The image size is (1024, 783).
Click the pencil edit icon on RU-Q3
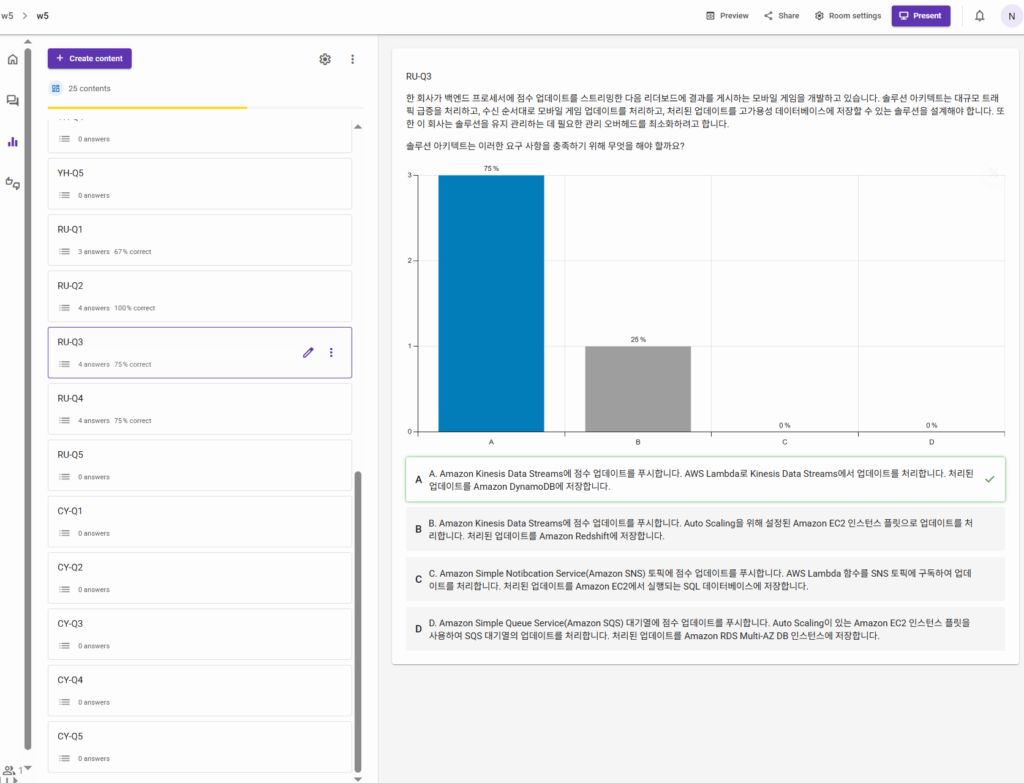click(x=308, y=352)
